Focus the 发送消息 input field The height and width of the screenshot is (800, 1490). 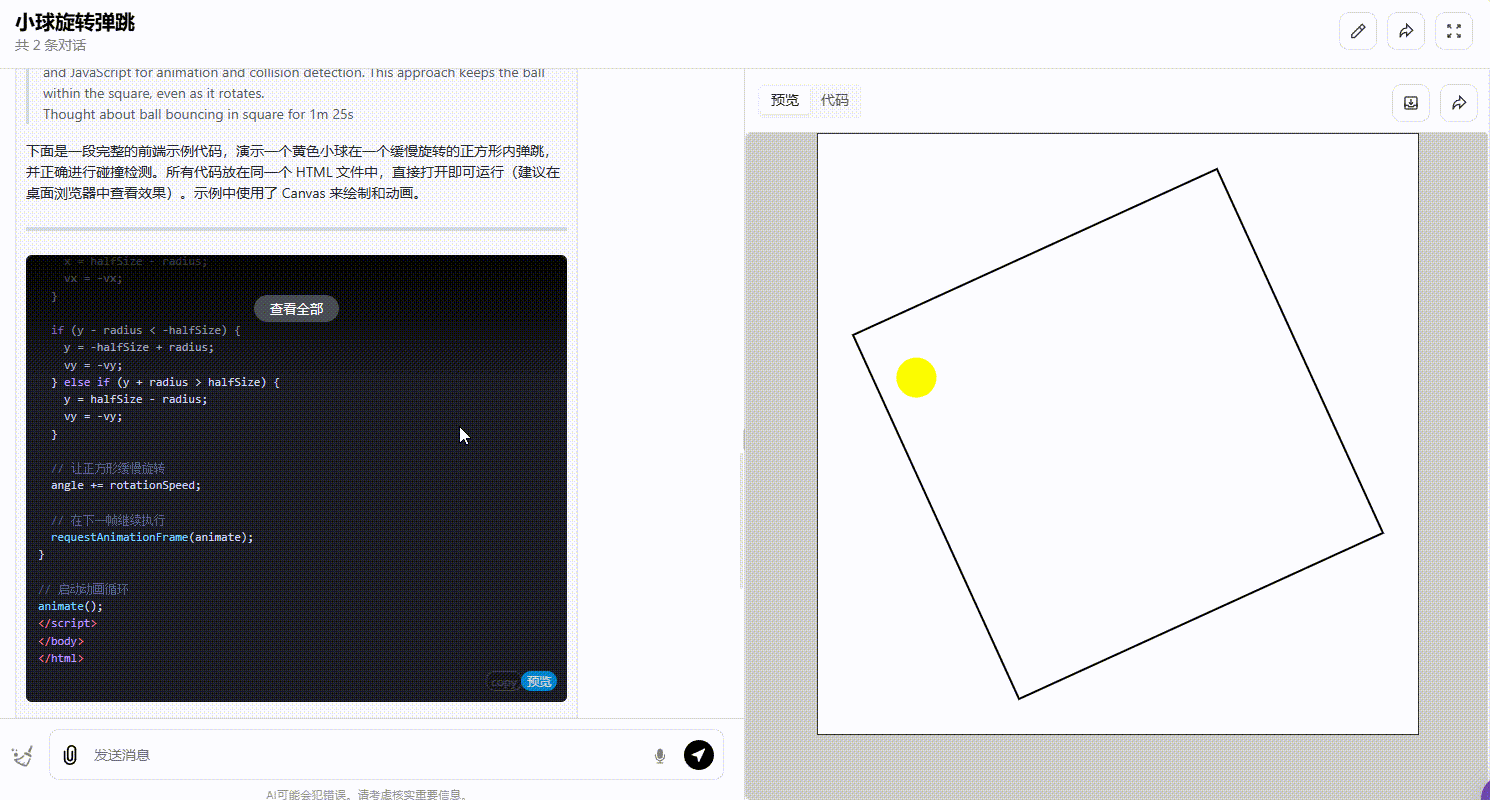365,755
